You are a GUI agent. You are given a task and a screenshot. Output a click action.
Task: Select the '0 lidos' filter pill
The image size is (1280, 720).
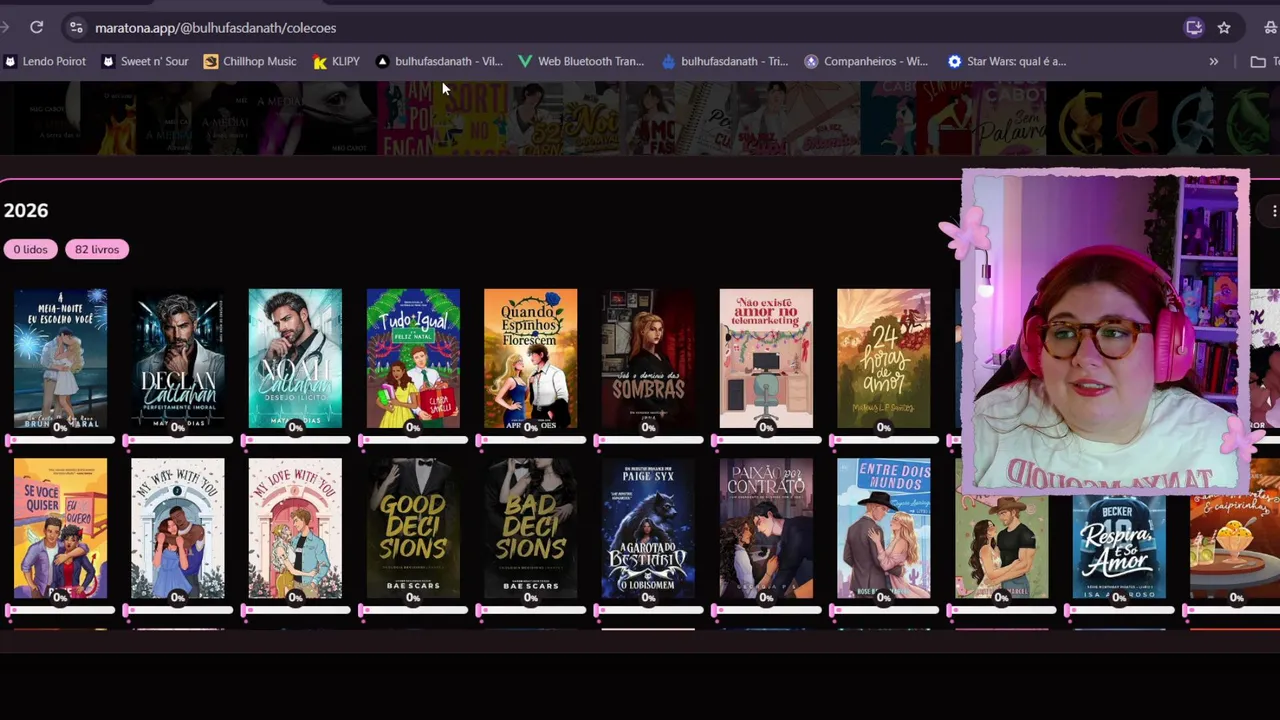pos(30,249)
